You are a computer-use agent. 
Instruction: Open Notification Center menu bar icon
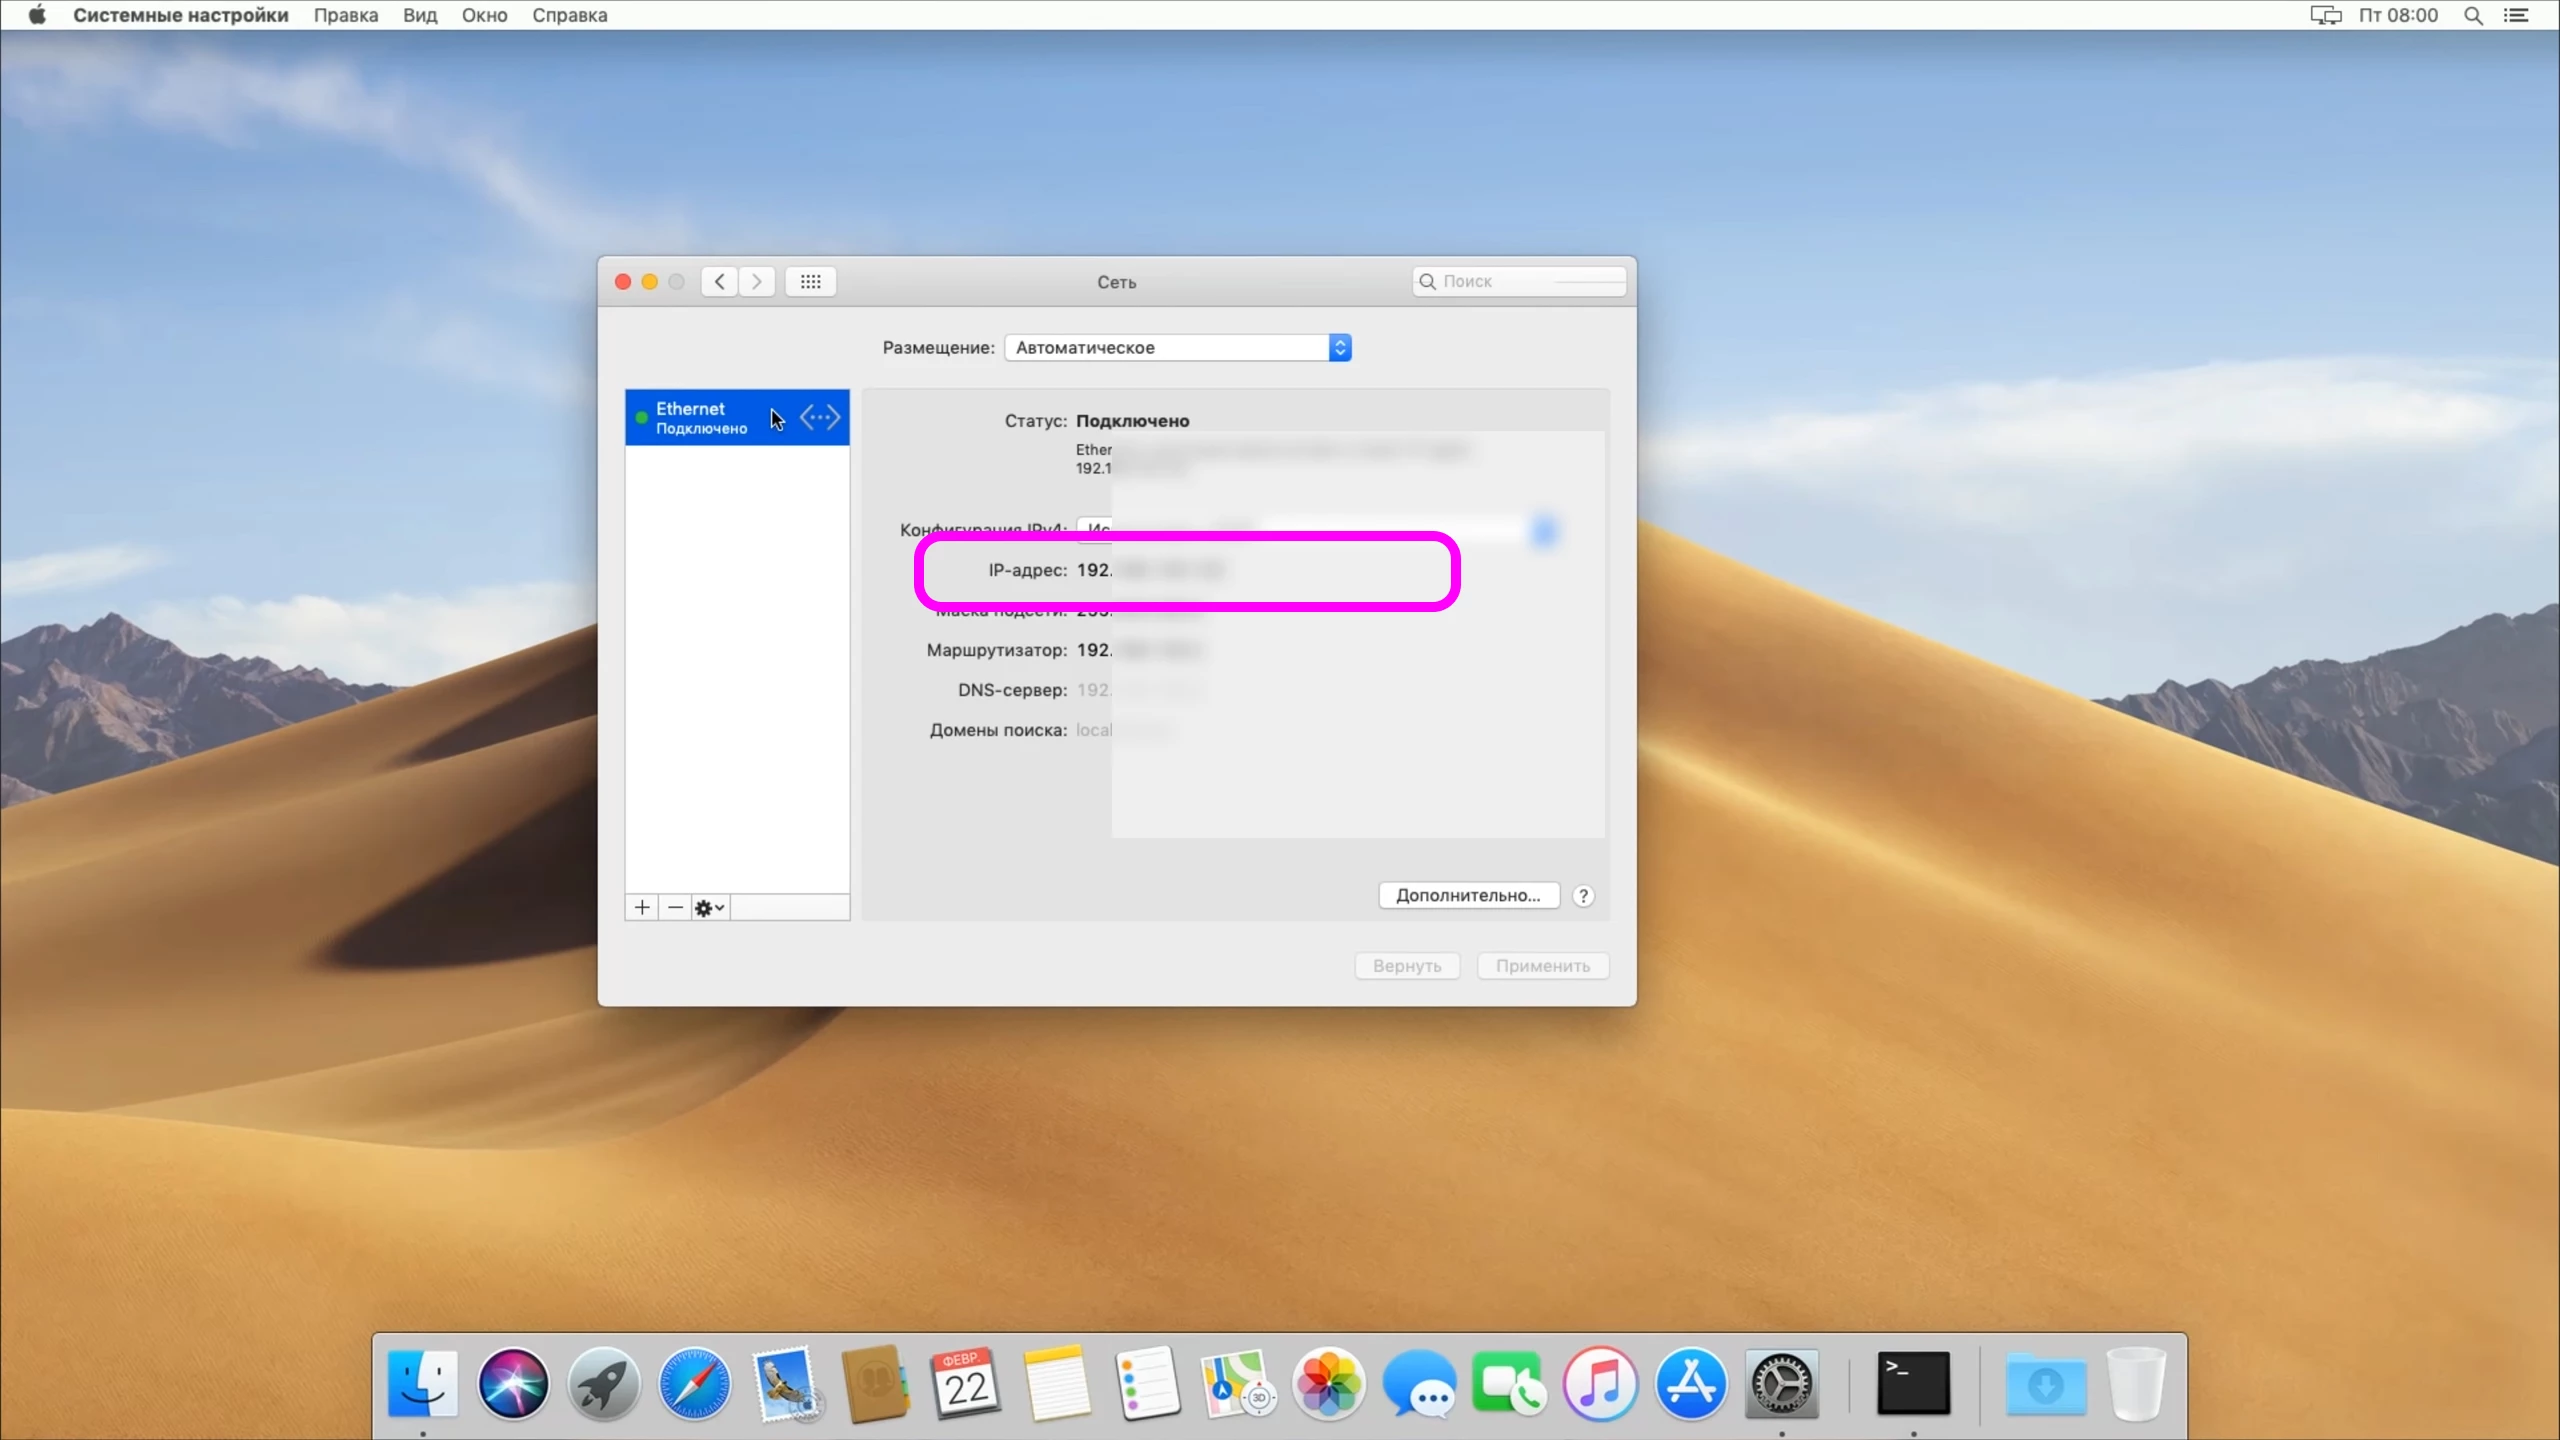[2516, 15]
